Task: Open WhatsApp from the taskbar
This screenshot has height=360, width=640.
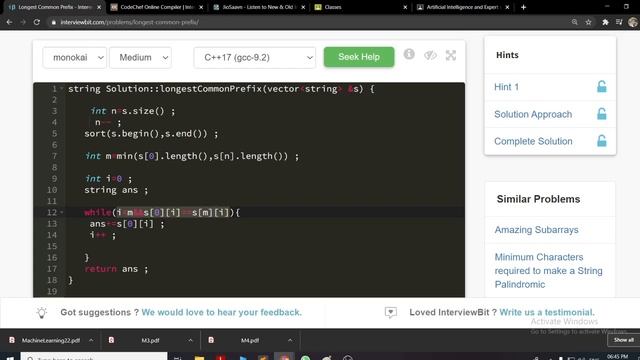Action: [305, 357]
